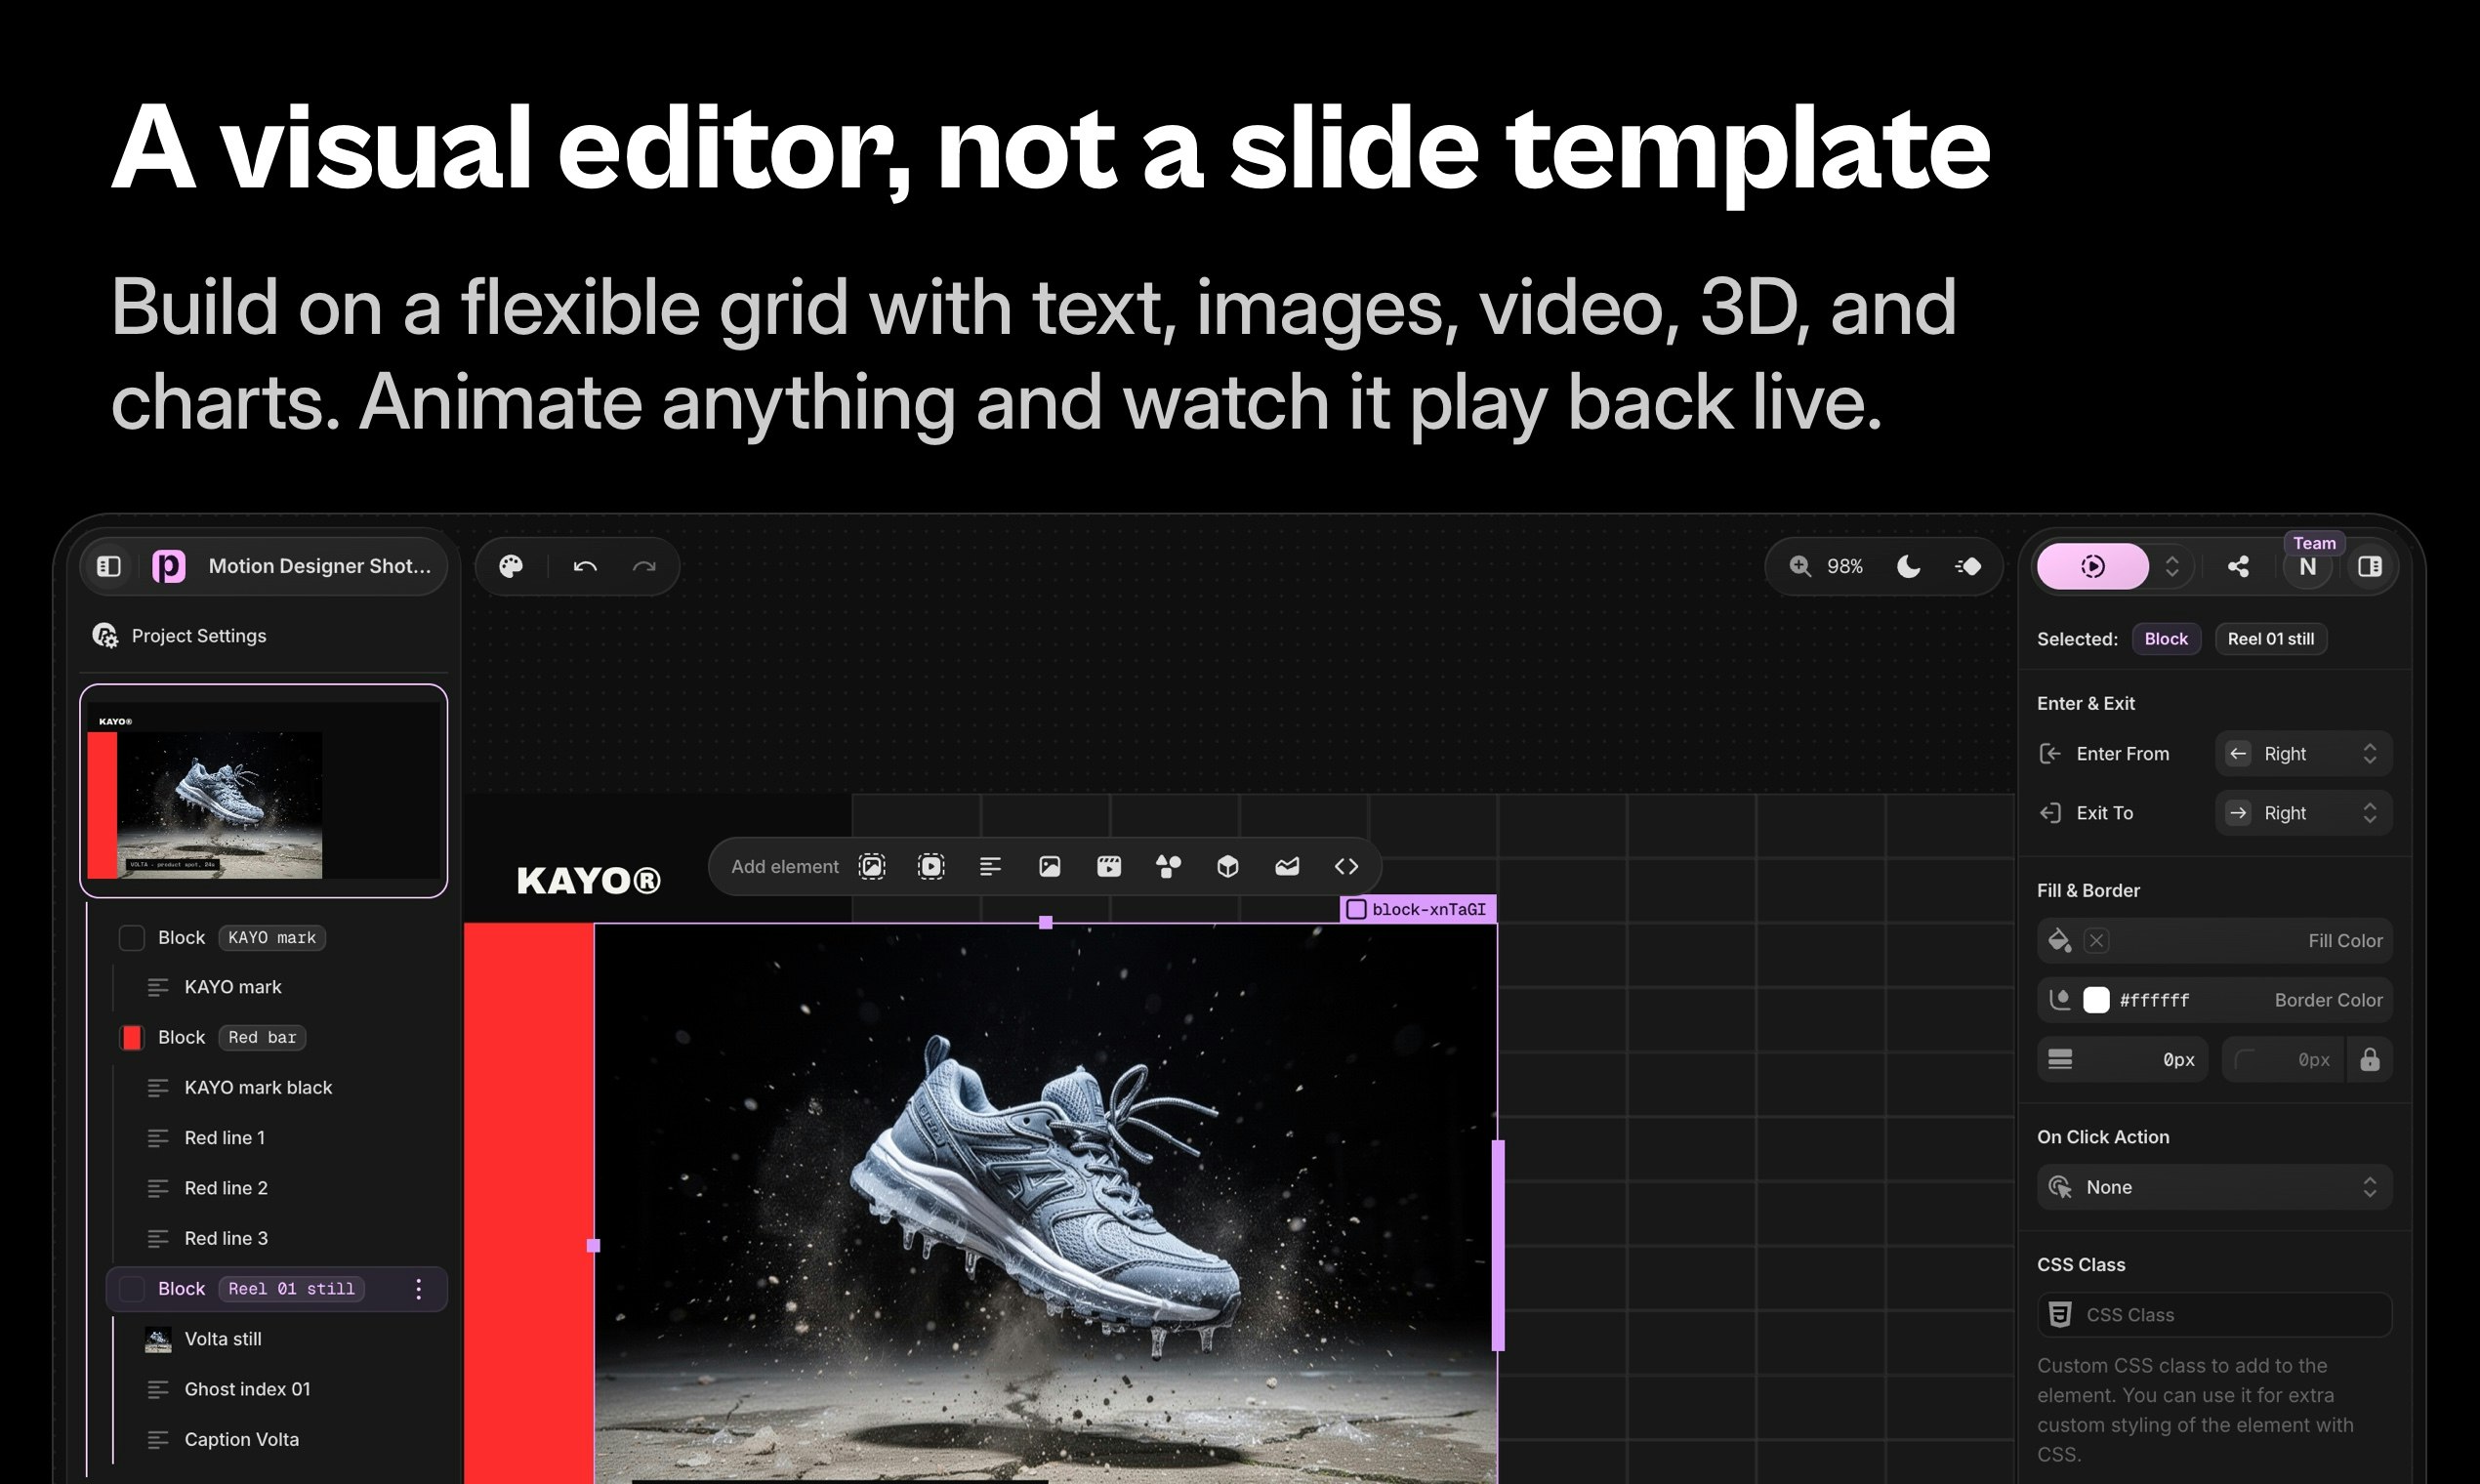The width and height of the screenshot is (2480, 1484).
Task: Open the theme palette icon
Action: point(511,567)
